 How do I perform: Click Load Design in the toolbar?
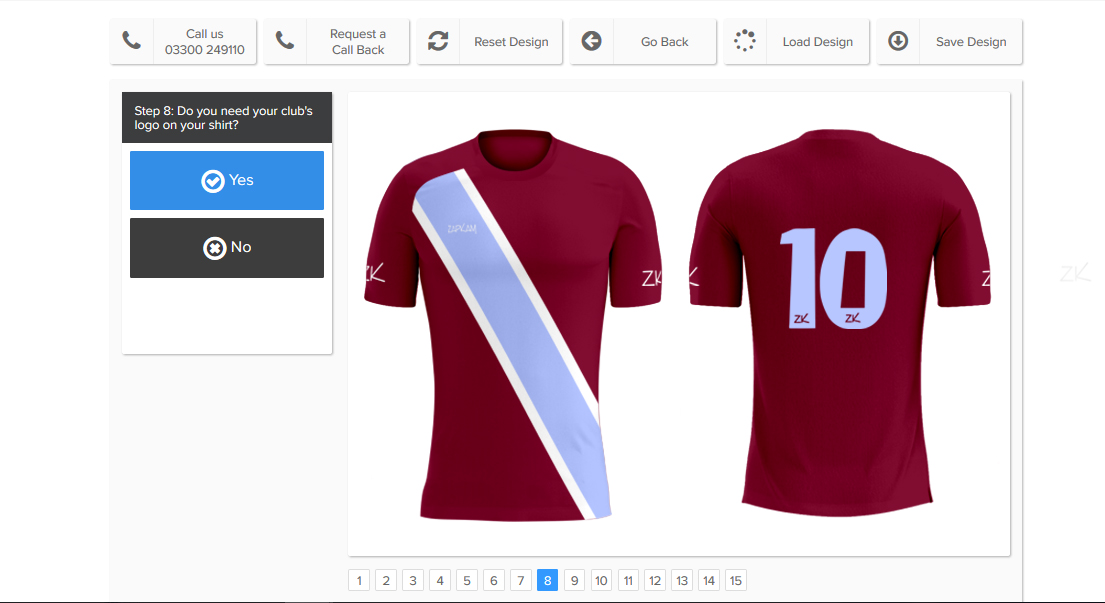818,41
